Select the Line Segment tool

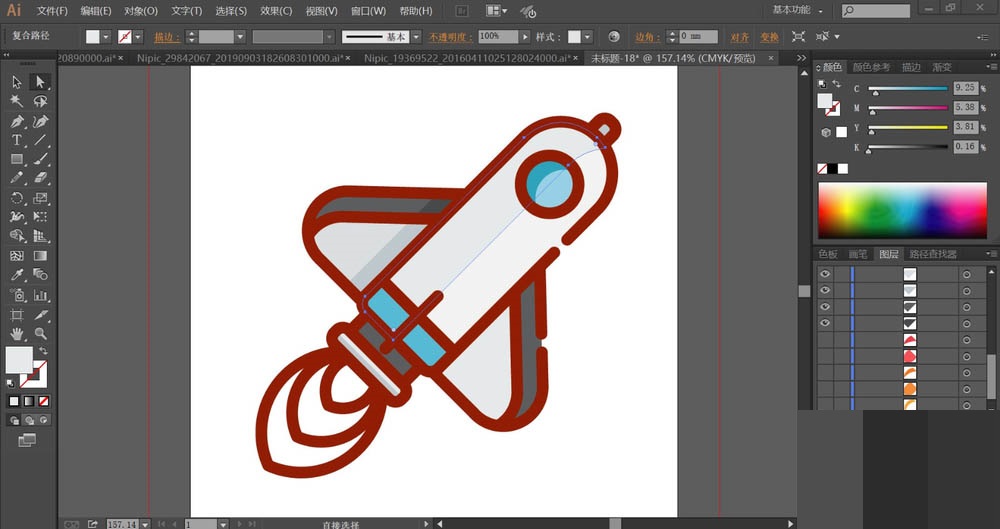(40, 140)
